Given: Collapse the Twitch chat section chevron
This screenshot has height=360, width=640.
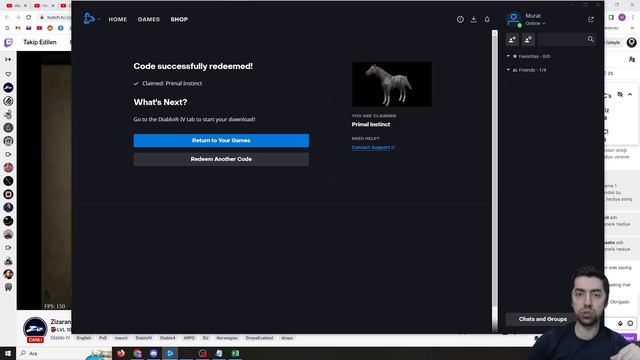Looking at the screenshot, I should (x=630, y=95).
